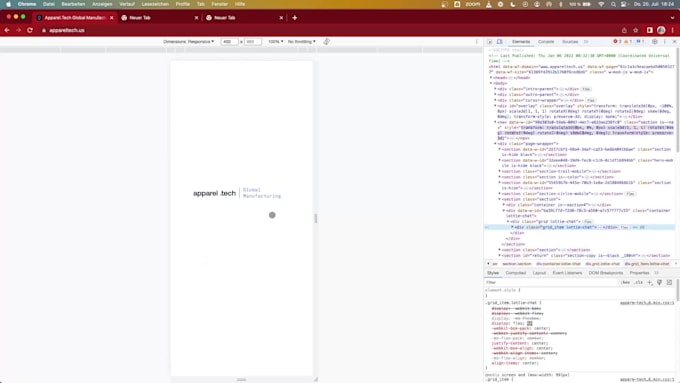
Task: Expand the selected grid_item lottie-chat node
Action: point(512,227)
